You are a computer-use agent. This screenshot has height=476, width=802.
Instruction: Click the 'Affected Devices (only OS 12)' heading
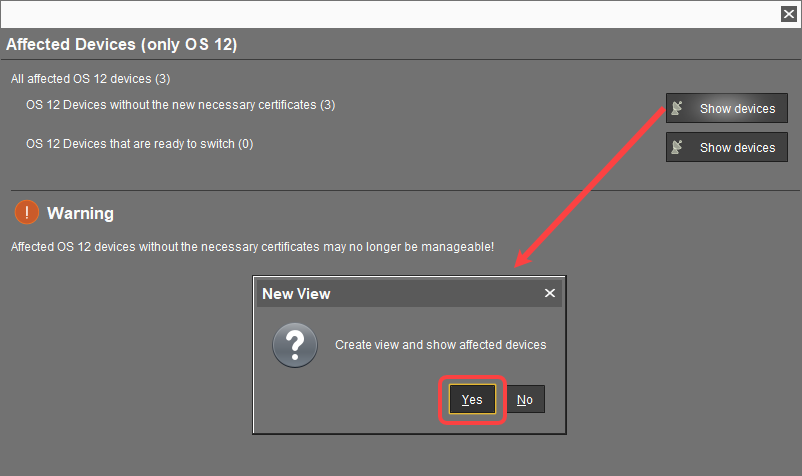click(121, 45)
